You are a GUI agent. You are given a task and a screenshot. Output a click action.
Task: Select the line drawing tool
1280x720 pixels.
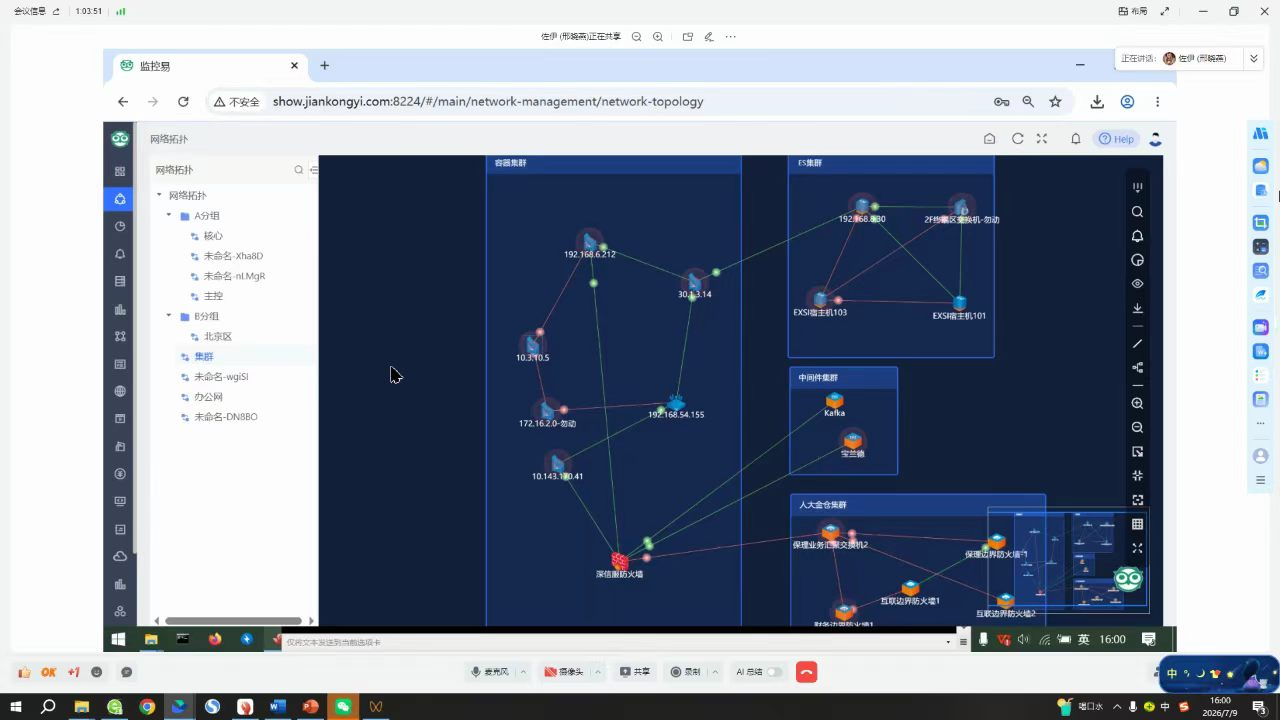point(1137,344)
